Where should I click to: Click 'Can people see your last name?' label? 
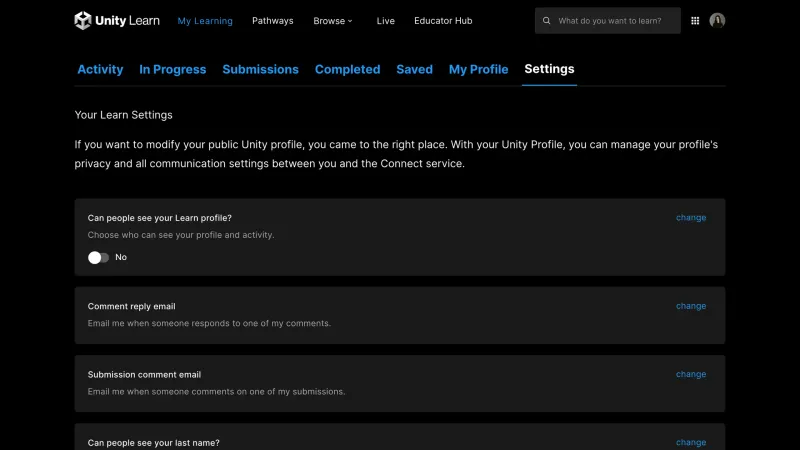[154, 443]
